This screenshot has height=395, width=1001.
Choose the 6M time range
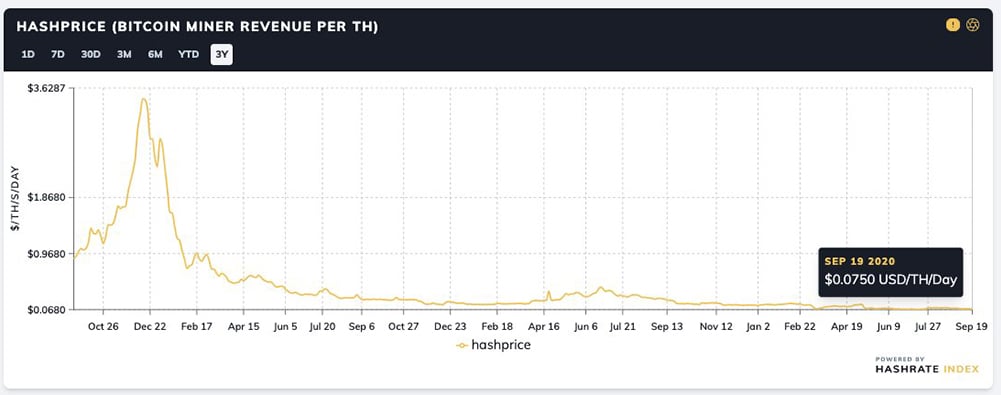(155, 54)
